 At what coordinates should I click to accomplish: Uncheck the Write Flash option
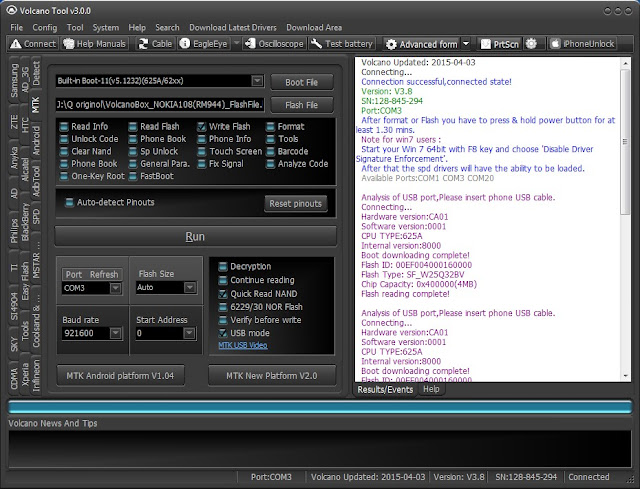(x=202, y=127)
